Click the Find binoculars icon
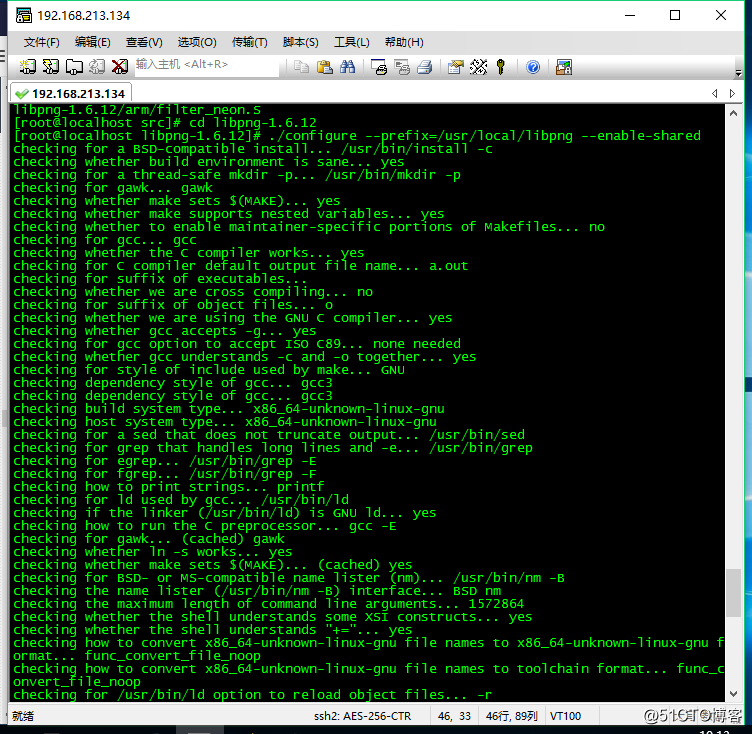This screenshot has width=752, height=734. tap(347, 67)
